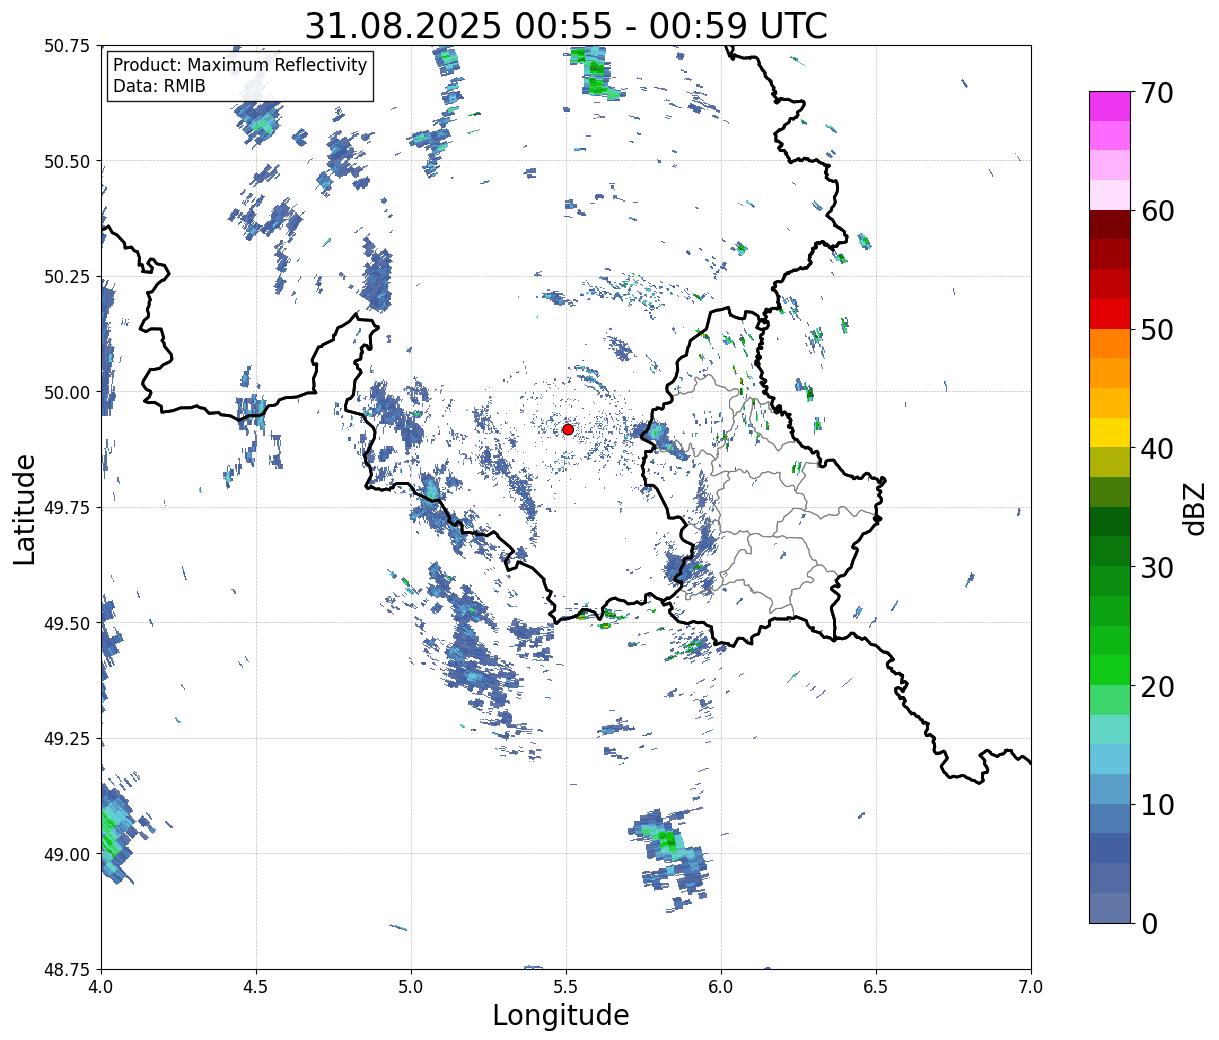Click the 70 tick label on colorbar
This screenshot has height=1040, width=1219.
(x=1156, y=93)
